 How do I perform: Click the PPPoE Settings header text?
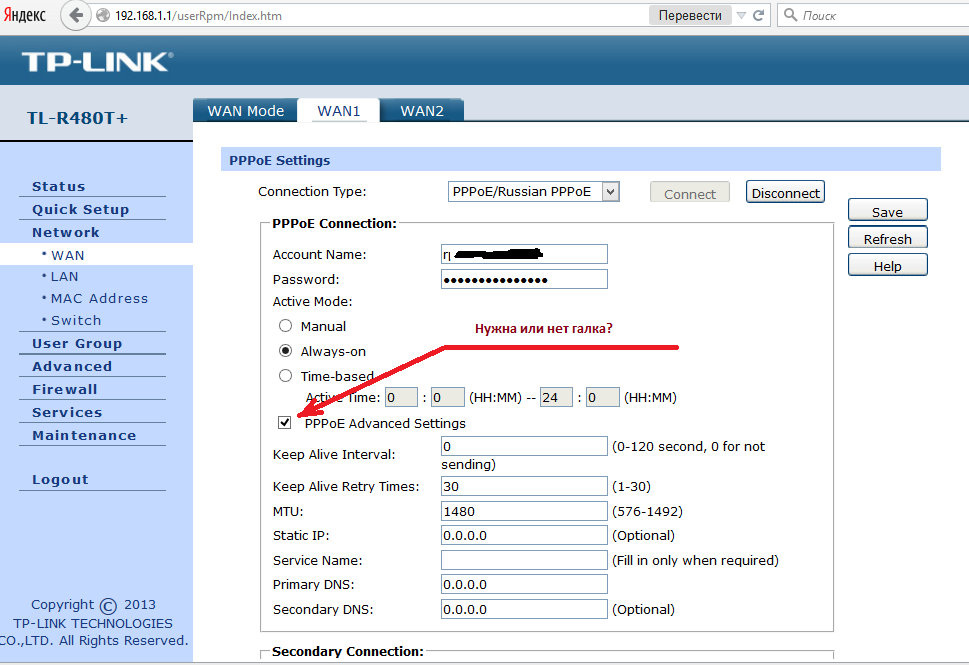tap(279, 160)
